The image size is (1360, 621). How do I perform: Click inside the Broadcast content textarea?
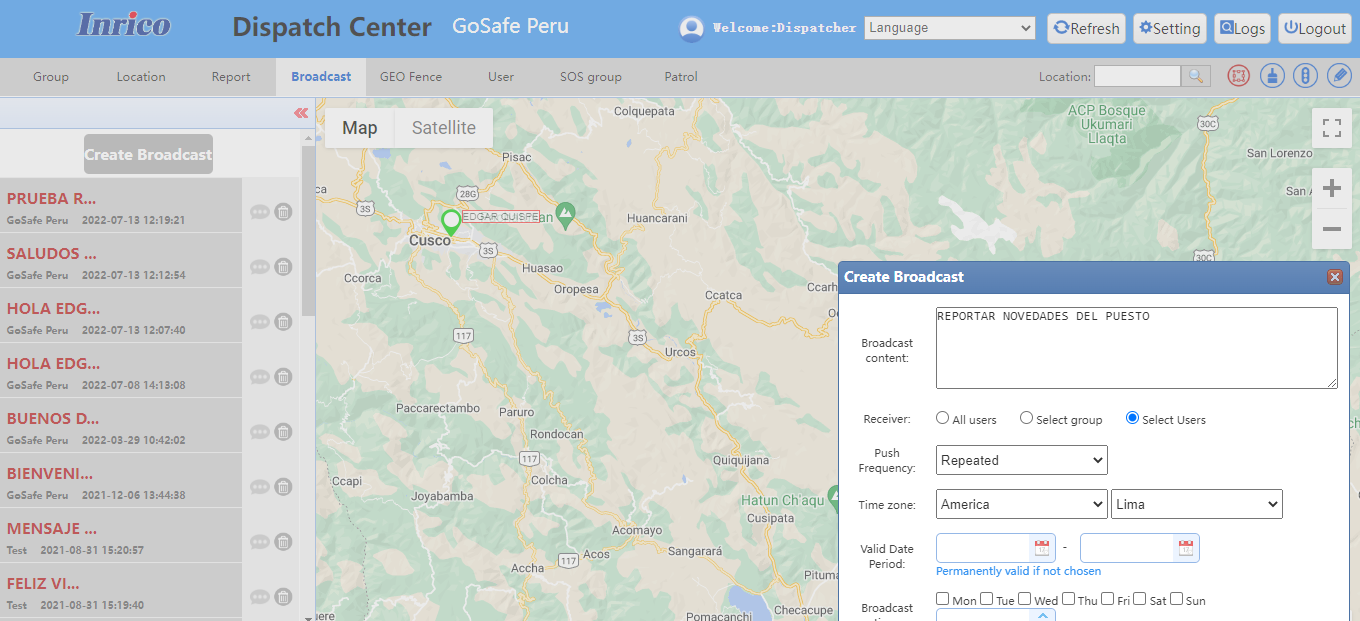1137,348
